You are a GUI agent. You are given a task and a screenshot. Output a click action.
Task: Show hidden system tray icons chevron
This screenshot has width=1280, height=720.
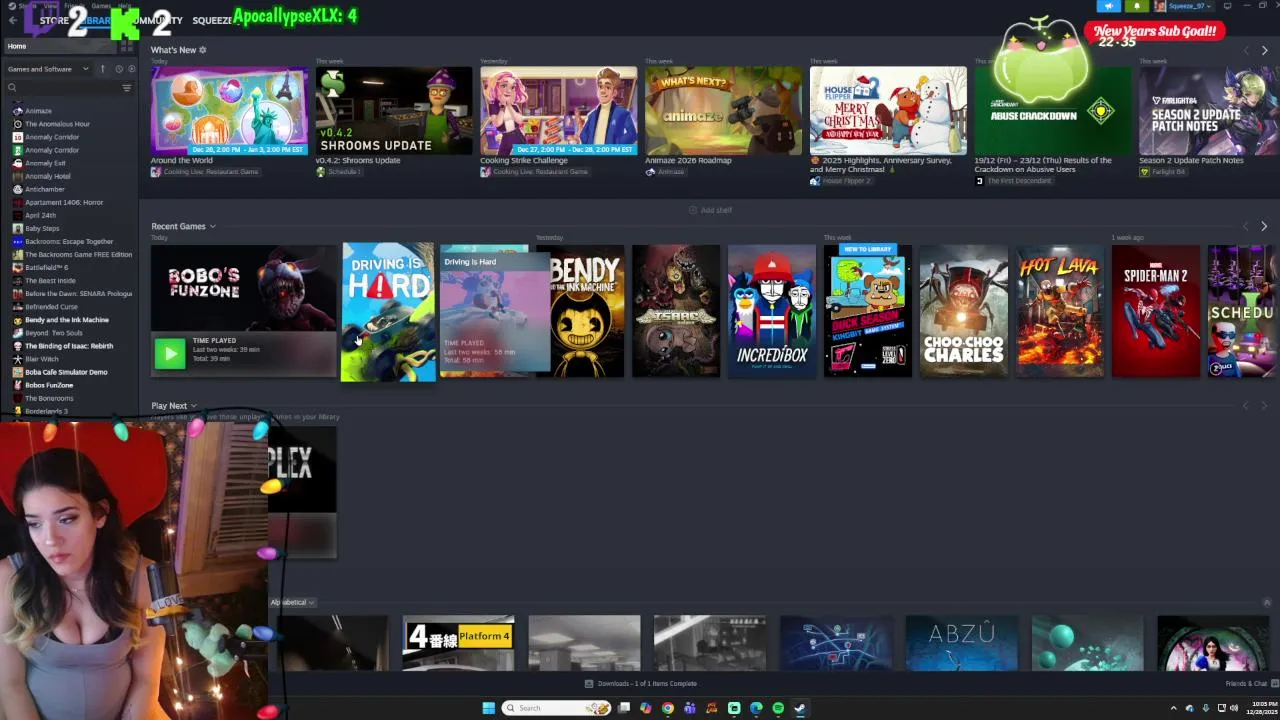(1176, 708)
